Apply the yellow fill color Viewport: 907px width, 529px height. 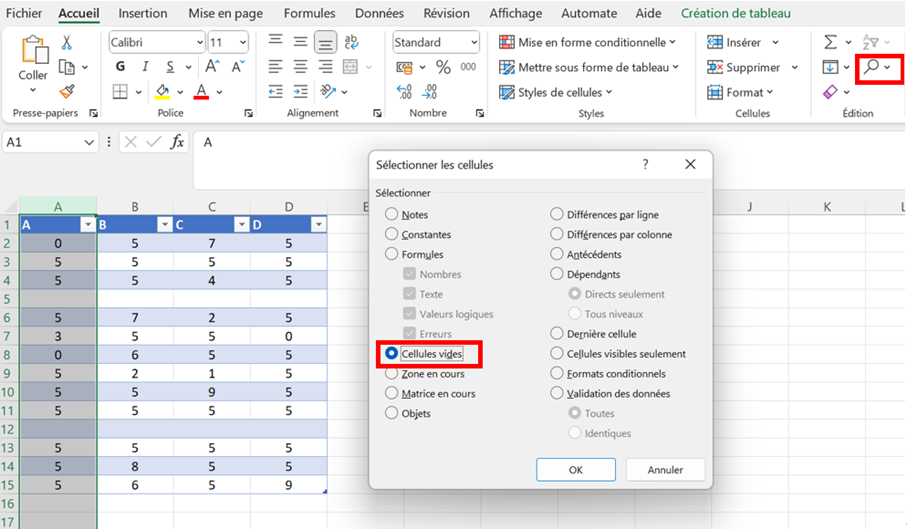(163, 91)
